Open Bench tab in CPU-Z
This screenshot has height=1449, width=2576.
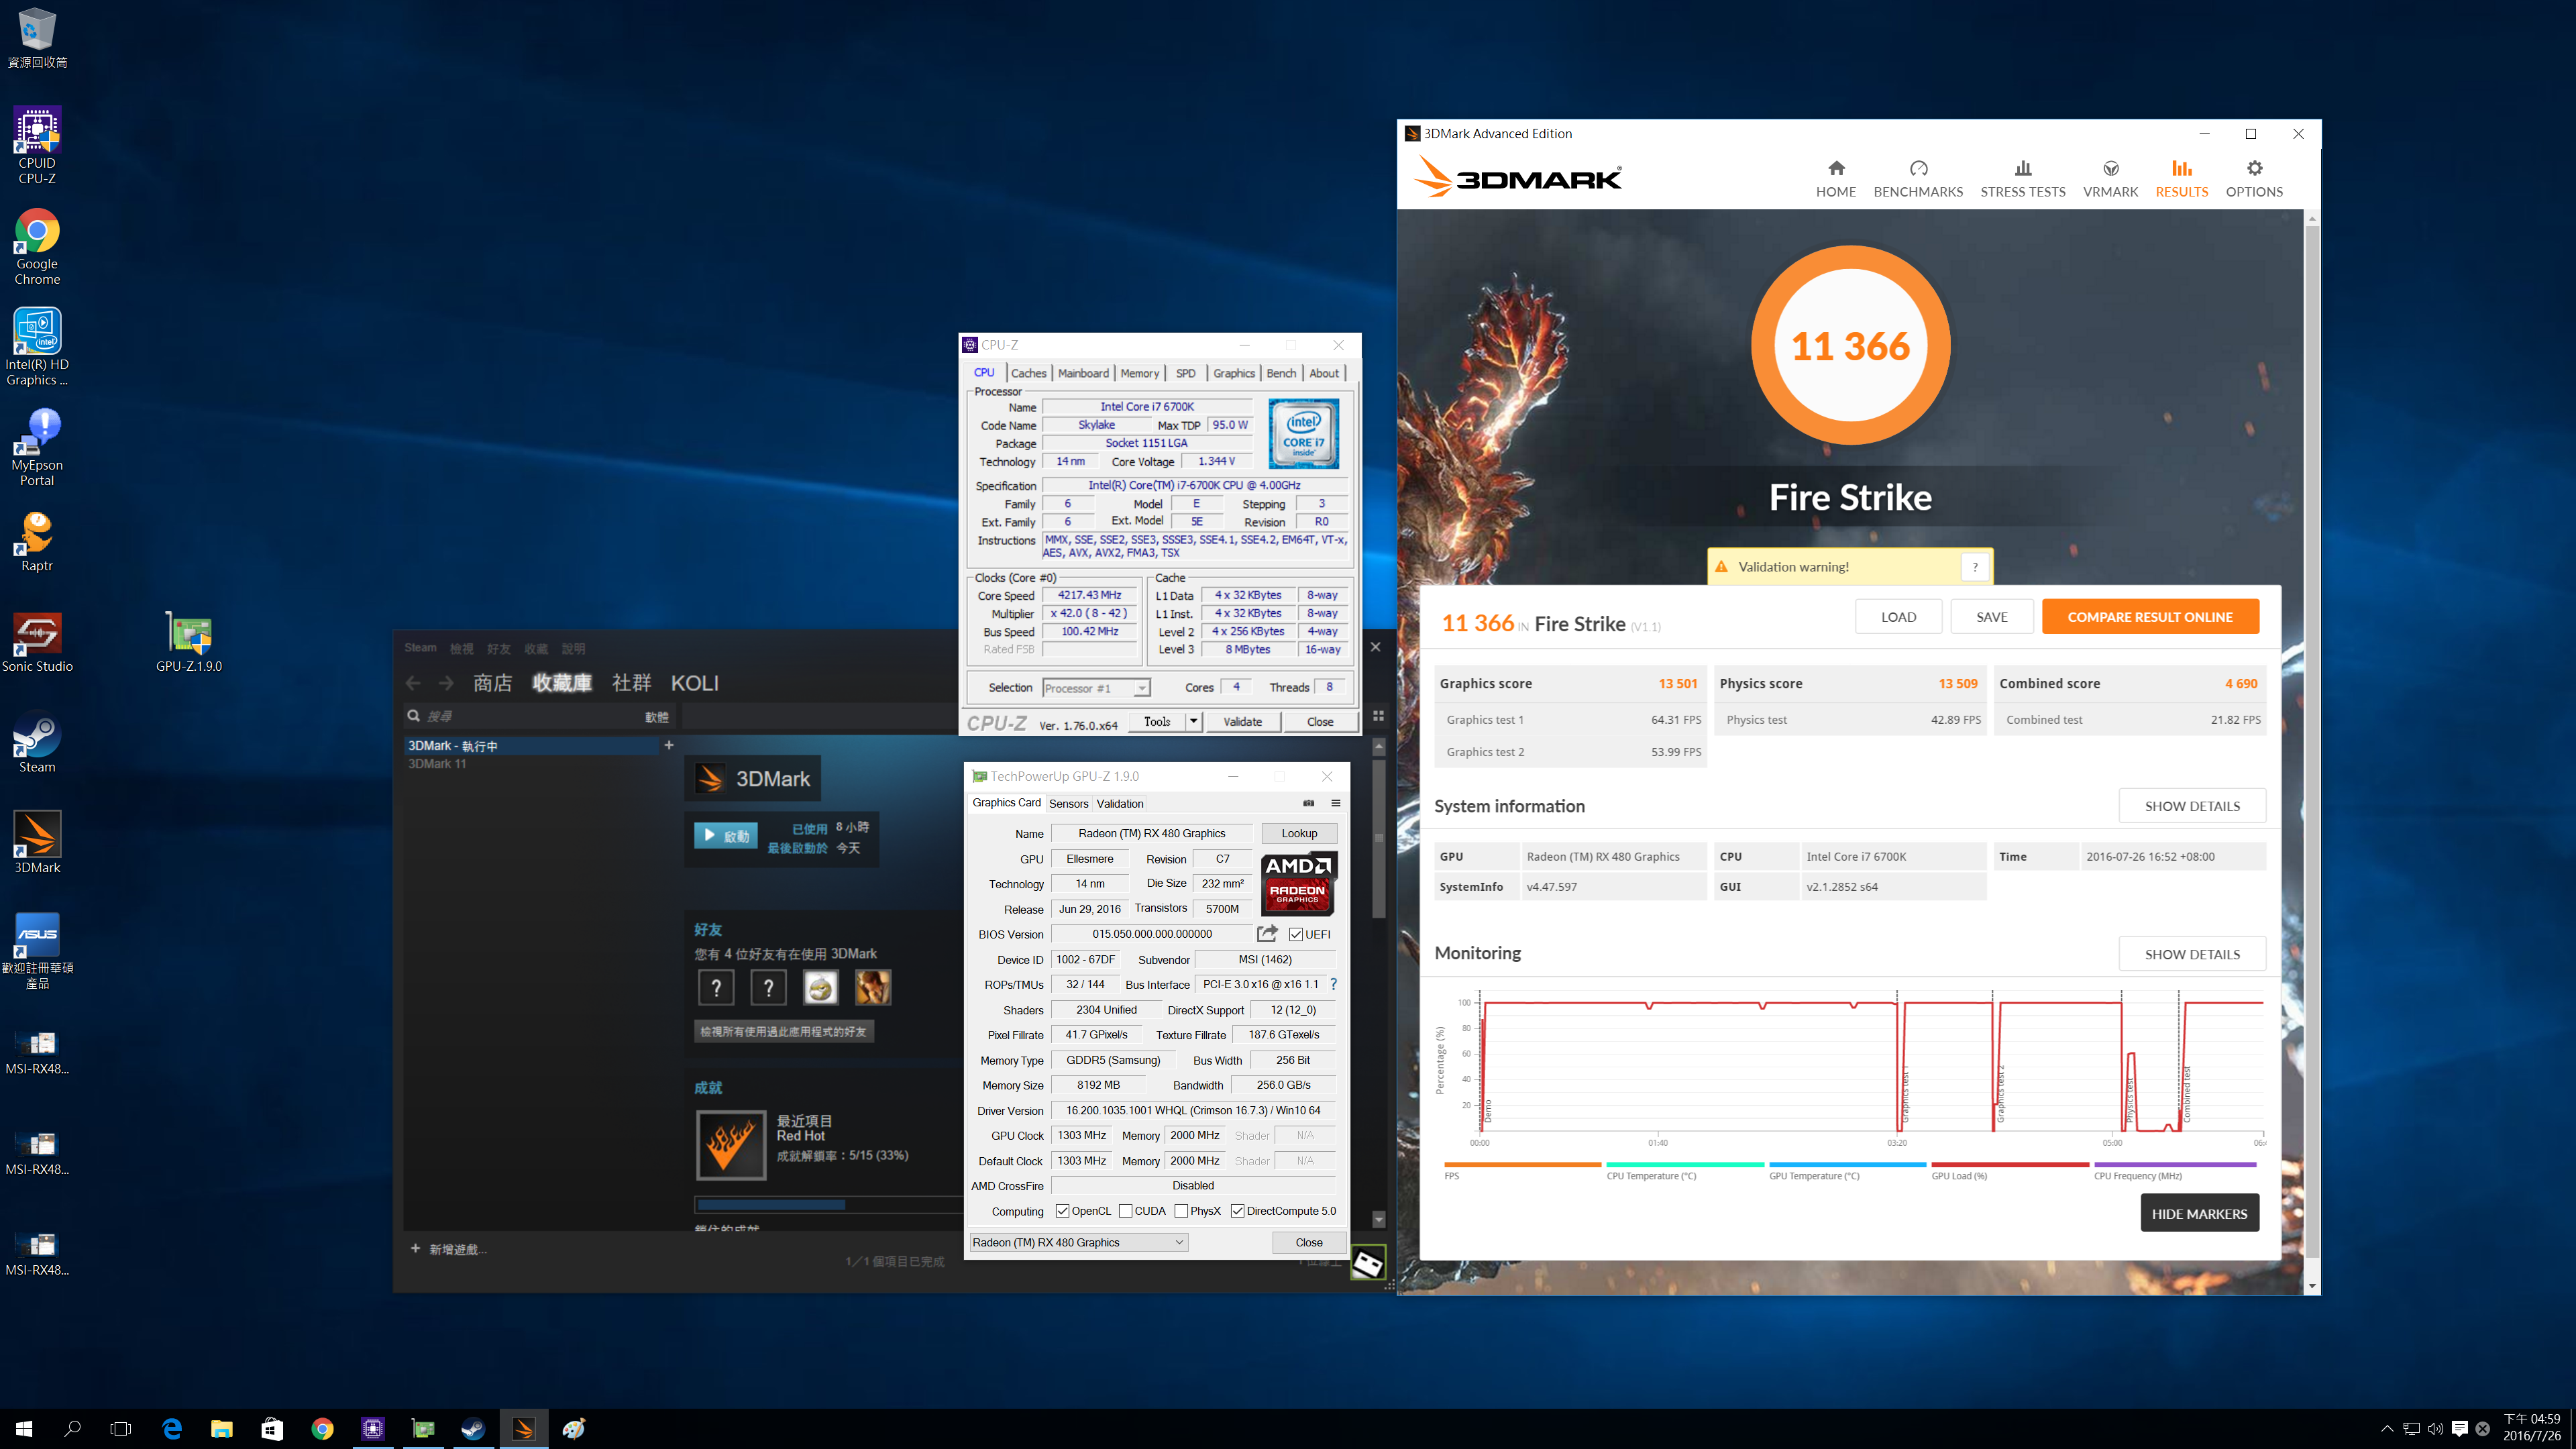(1280, 373)
